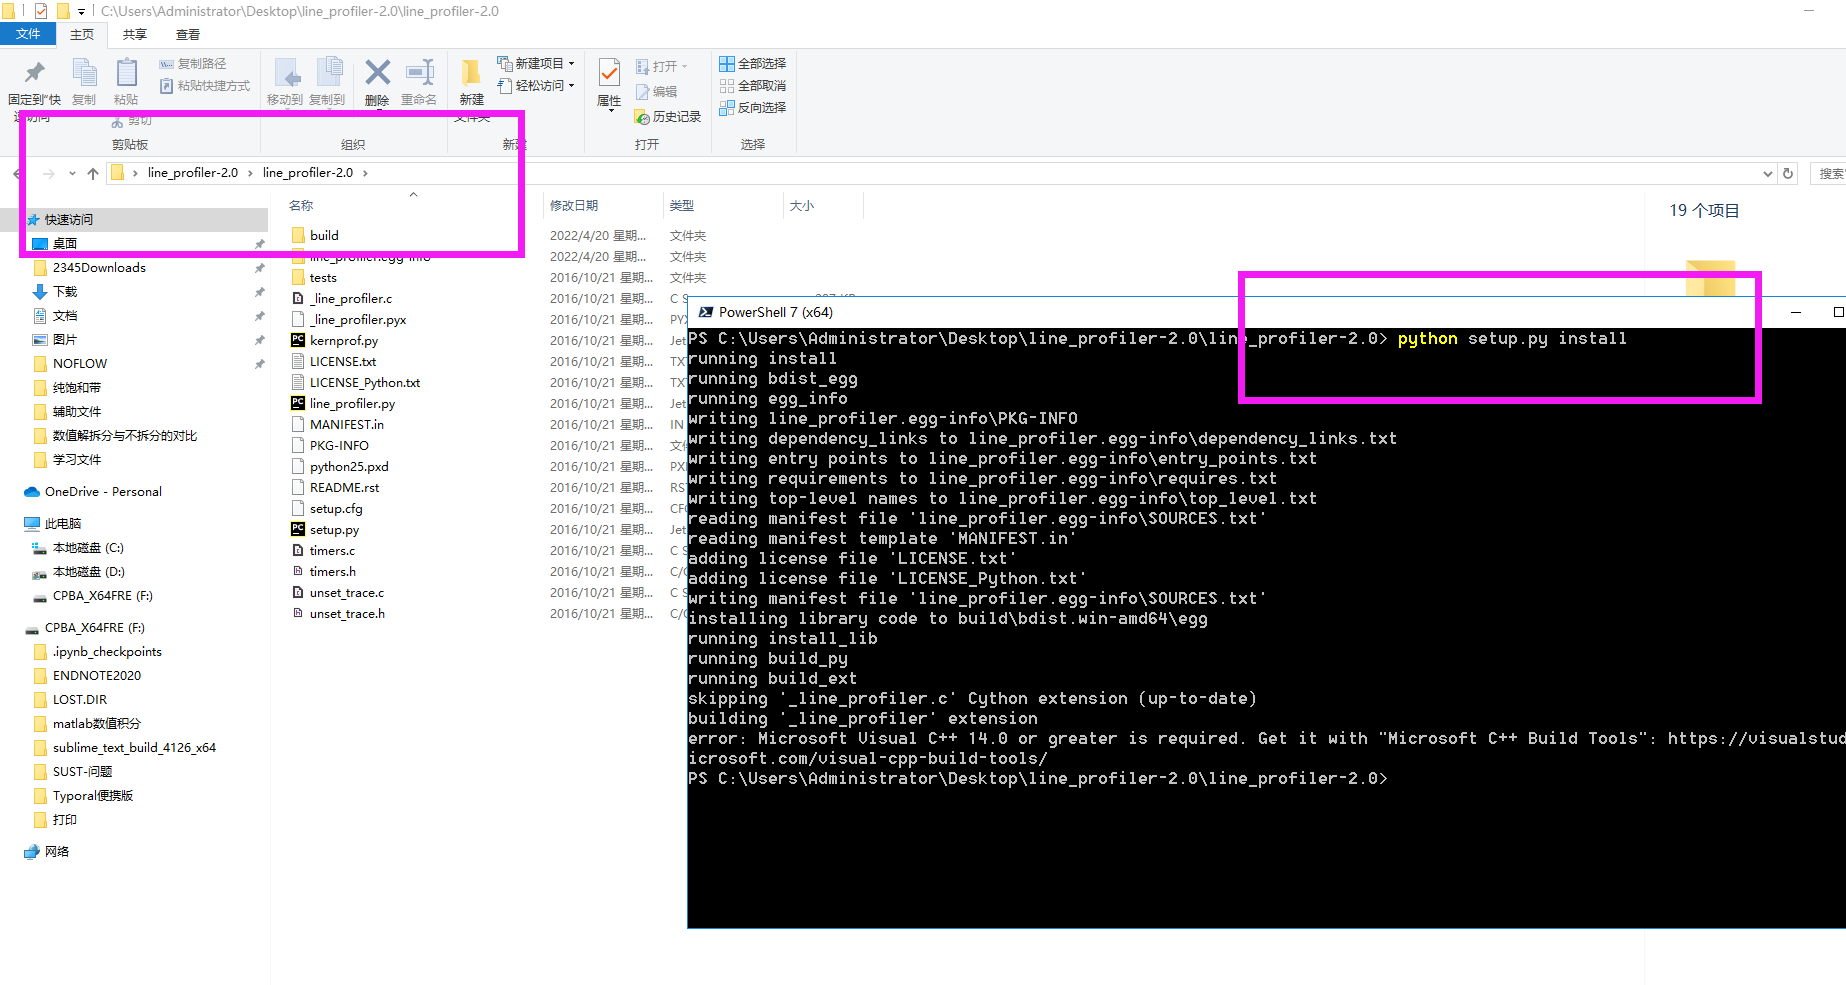Click This PC (此电脑) in sidebar
Screen dimensions: 1846x985
pos(63,524)
